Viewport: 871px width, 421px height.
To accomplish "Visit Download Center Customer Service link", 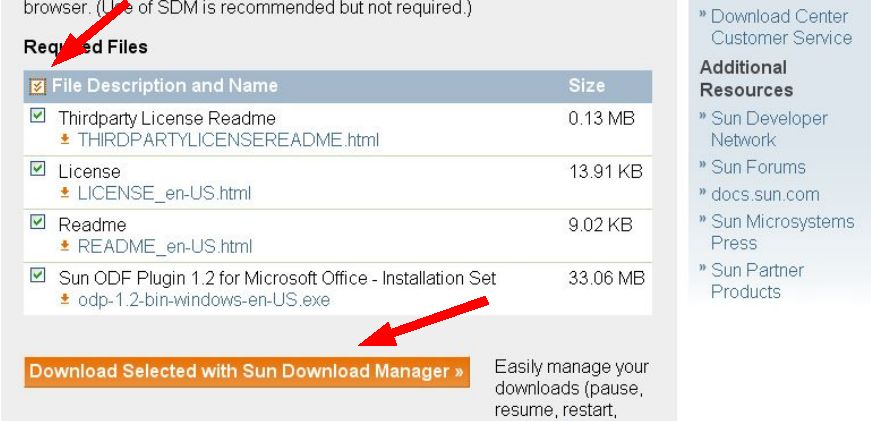I will pos(781,28).
